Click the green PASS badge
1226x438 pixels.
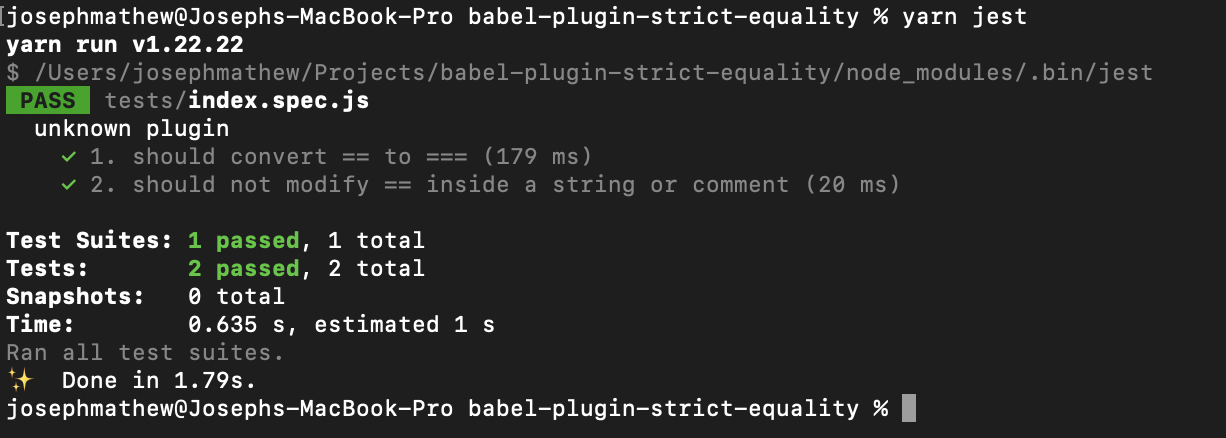click(x=47, y=101)
